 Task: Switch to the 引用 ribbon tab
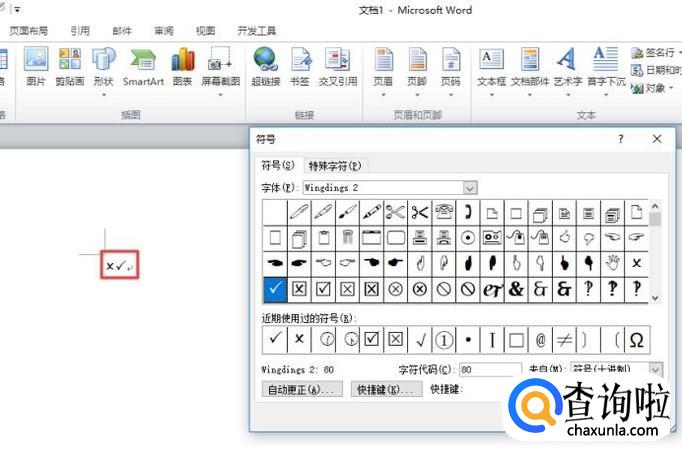tap(80, 31)
